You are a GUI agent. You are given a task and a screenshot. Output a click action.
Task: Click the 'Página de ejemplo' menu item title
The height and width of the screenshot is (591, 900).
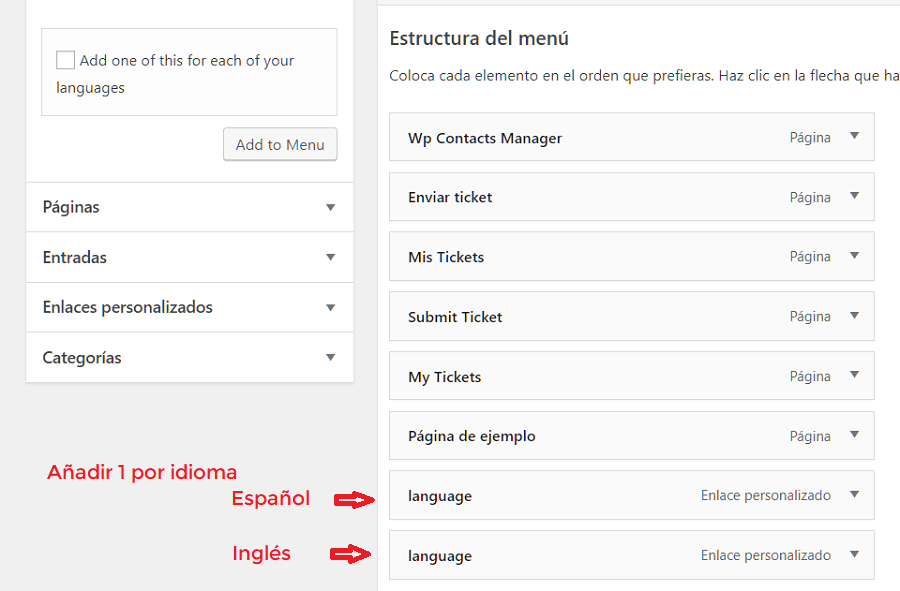point(472,436)
